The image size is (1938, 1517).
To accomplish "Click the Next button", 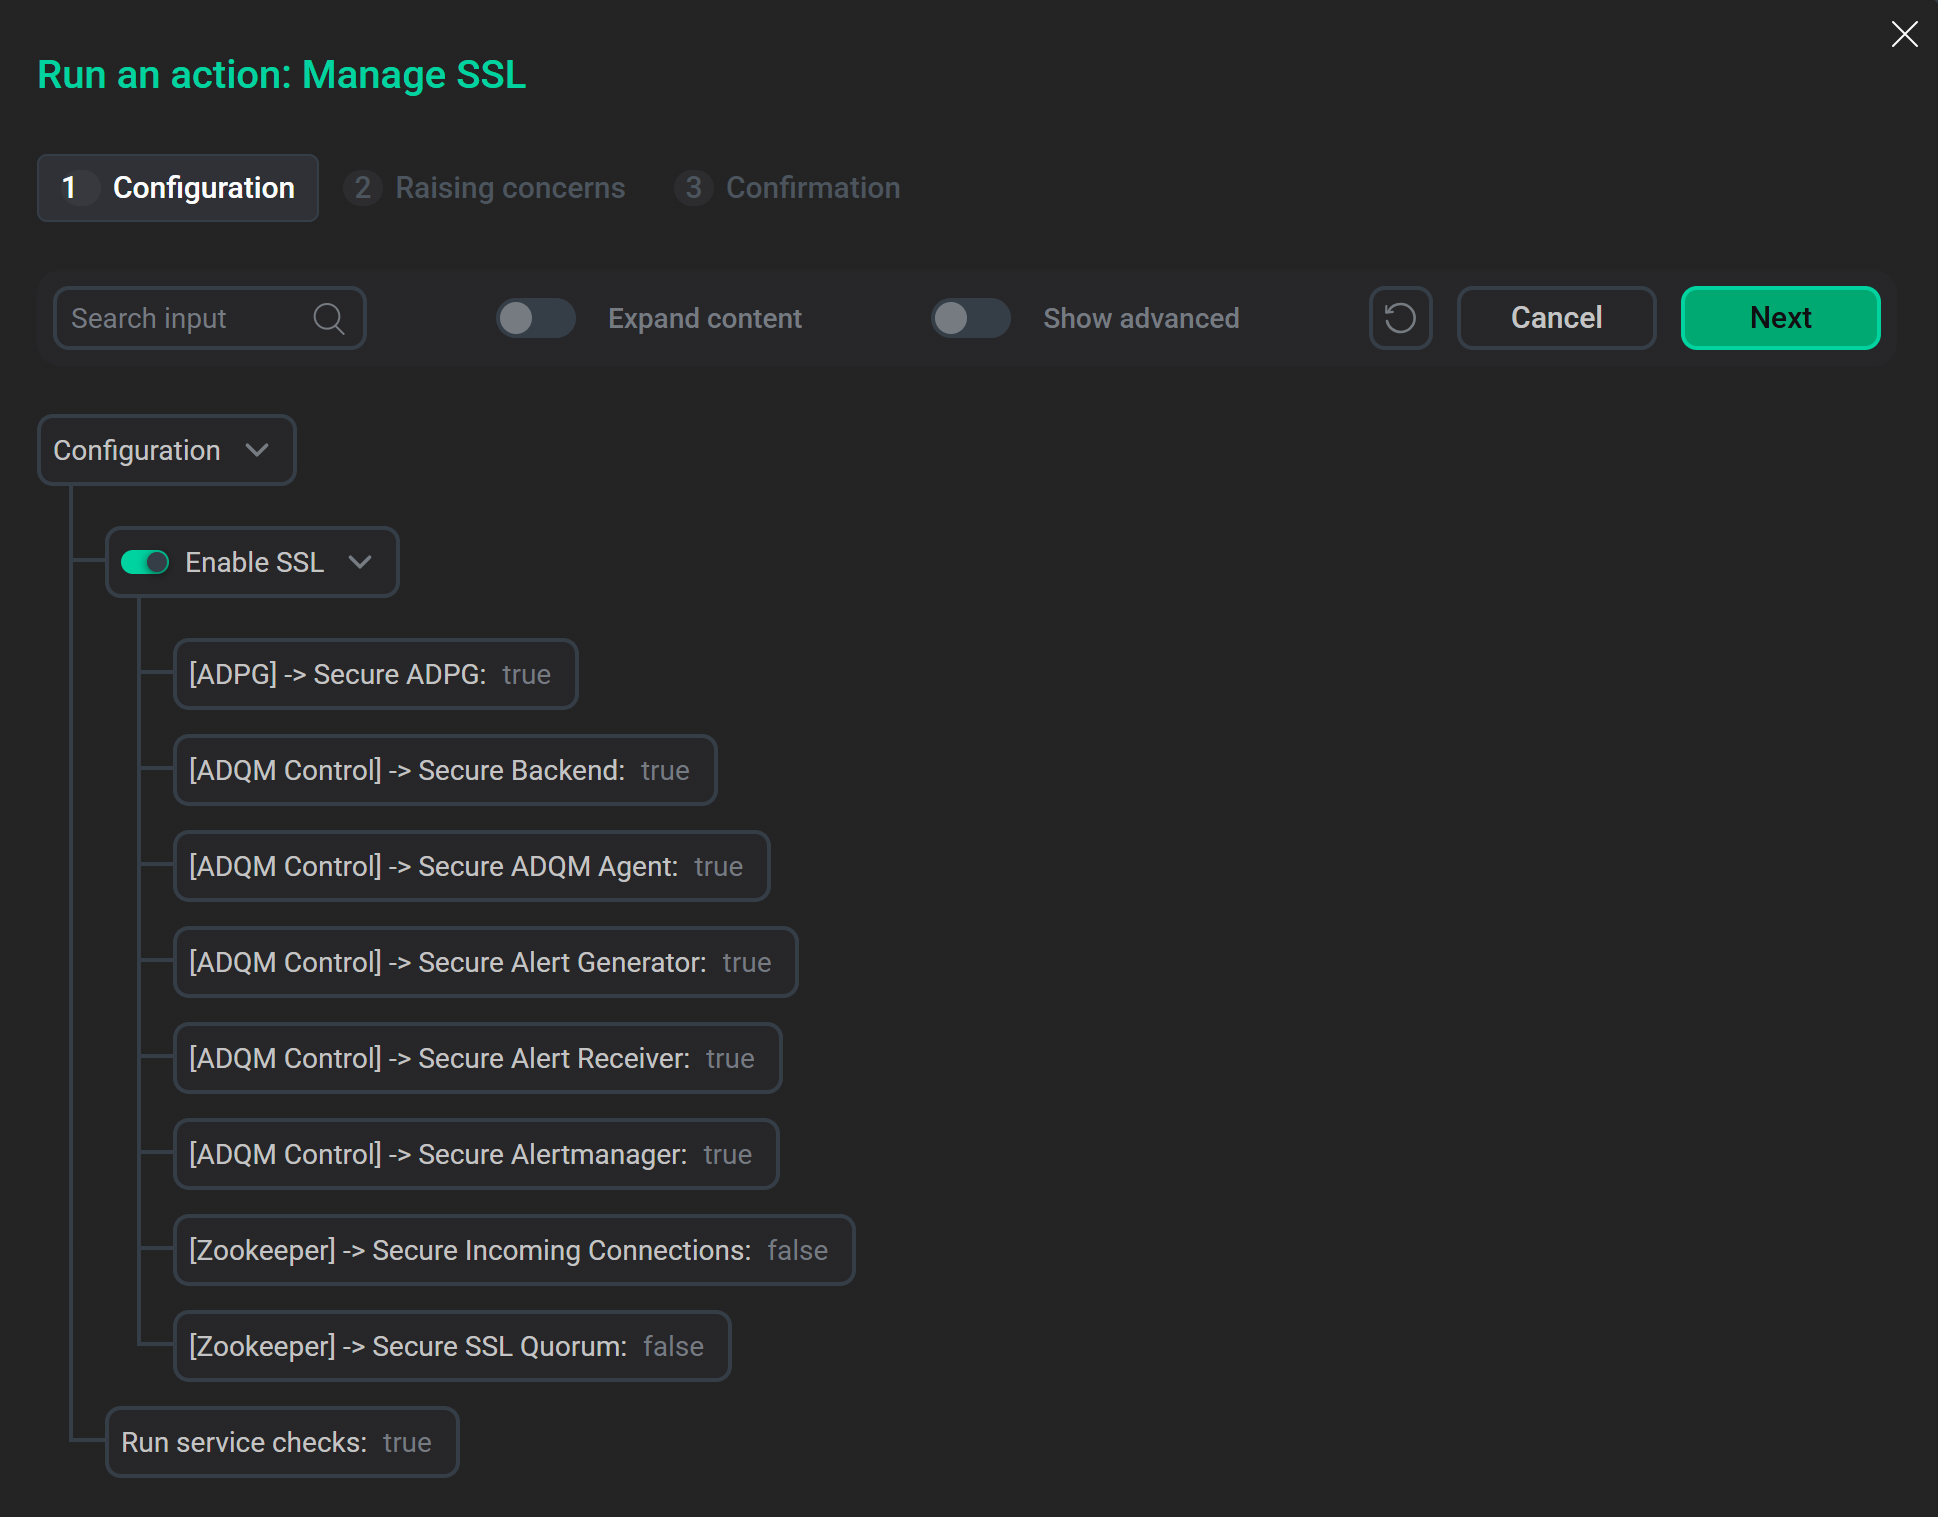I will click(x=1780, y=318).
